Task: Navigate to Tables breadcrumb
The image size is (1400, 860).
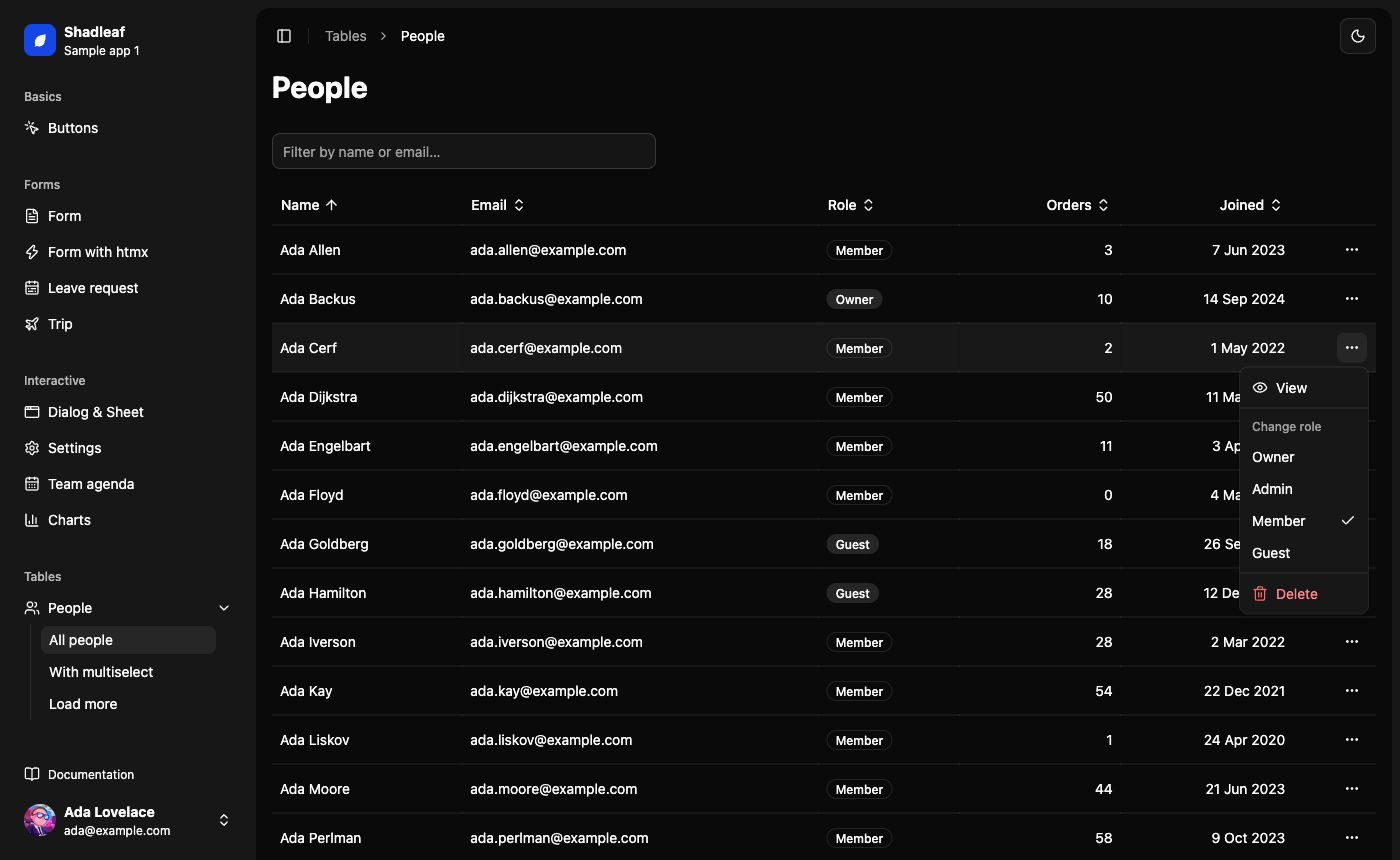Action: pos(346,36)
